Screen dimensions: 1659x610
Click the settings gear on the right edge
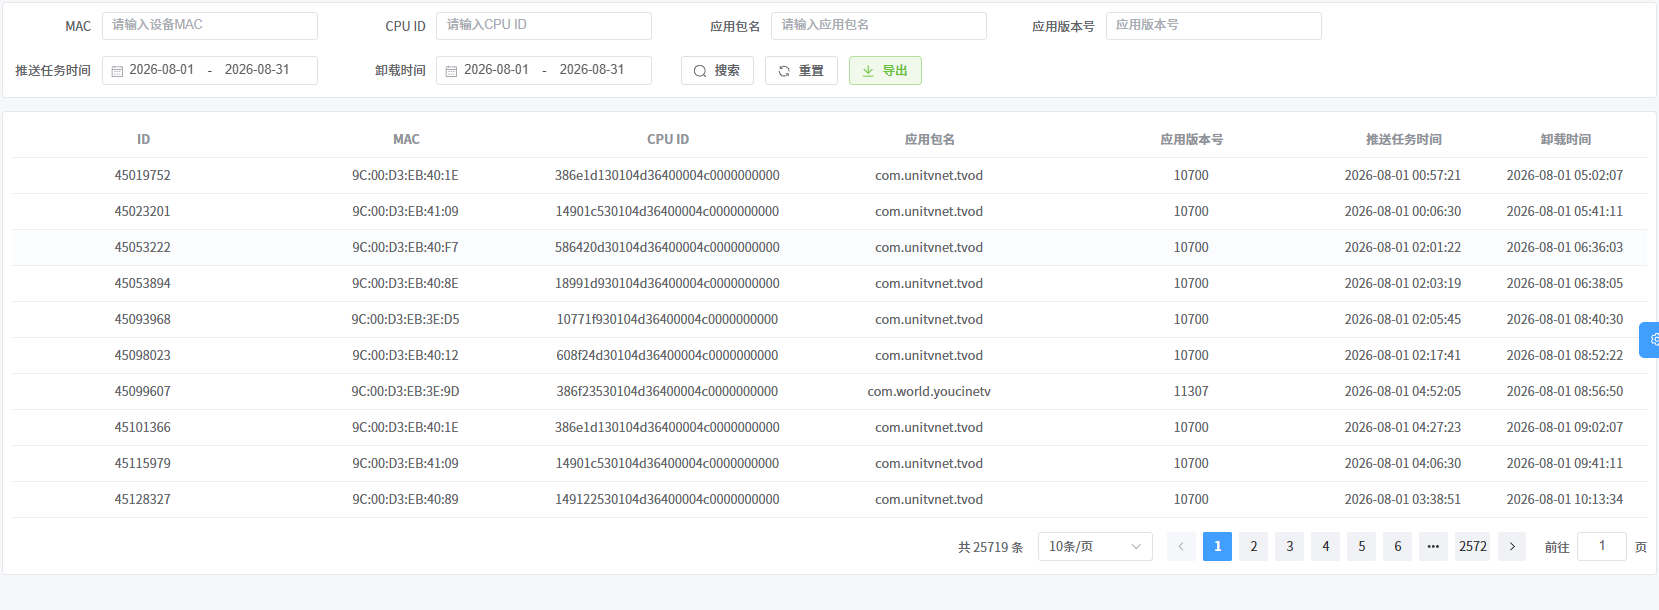click(1651, 340)
